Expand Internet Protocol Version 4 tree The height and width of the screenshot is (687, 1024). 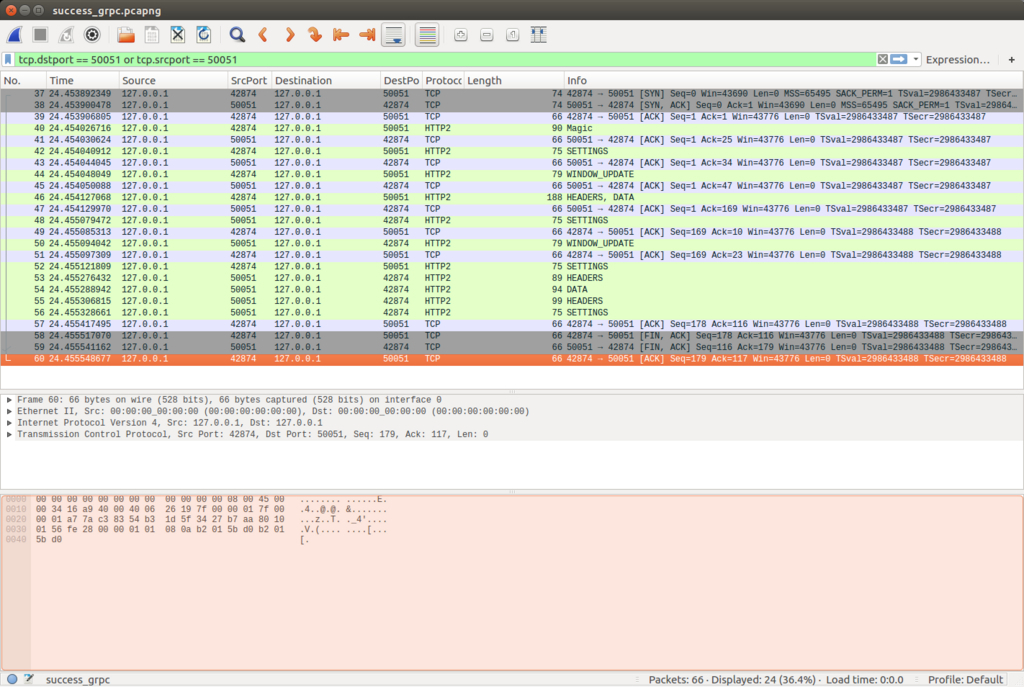click(9, 423)
